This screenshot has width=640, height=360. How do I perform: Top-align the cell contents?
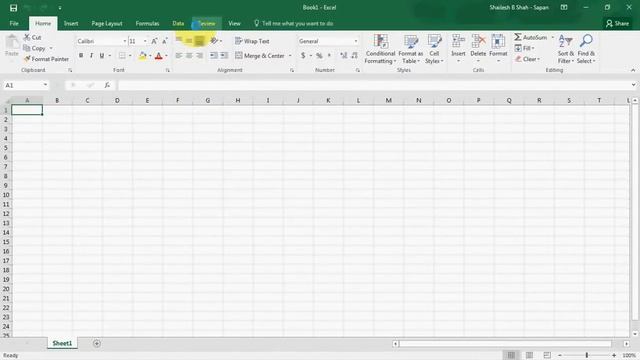click(179, 40)
